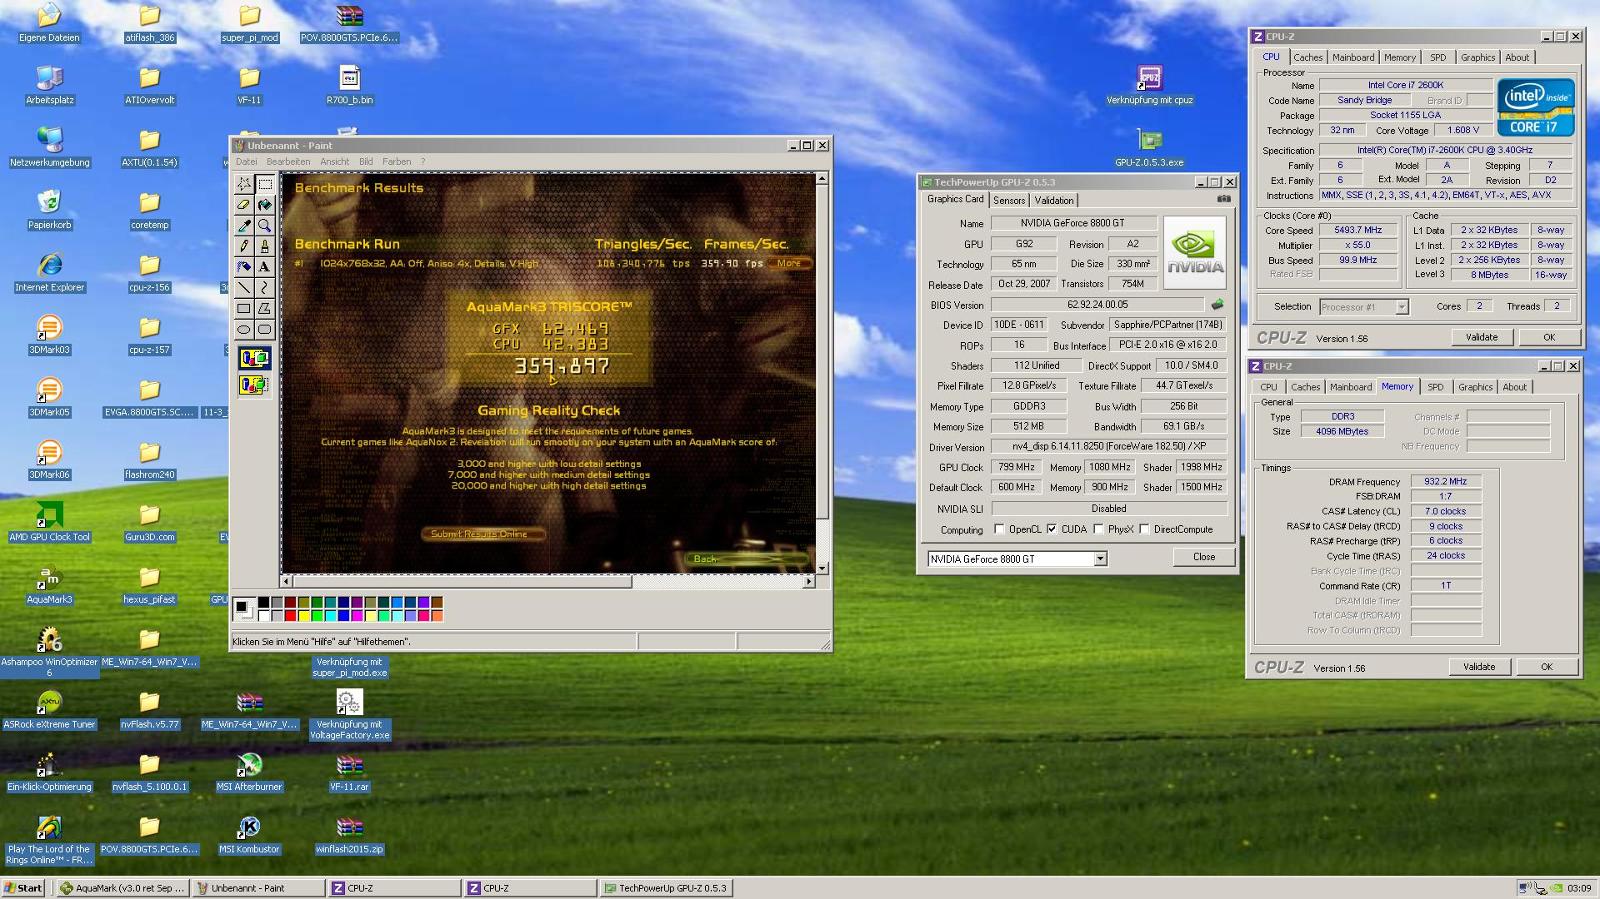
Task: Choose the transparent selection option in Paint
Action: [254, 384]
